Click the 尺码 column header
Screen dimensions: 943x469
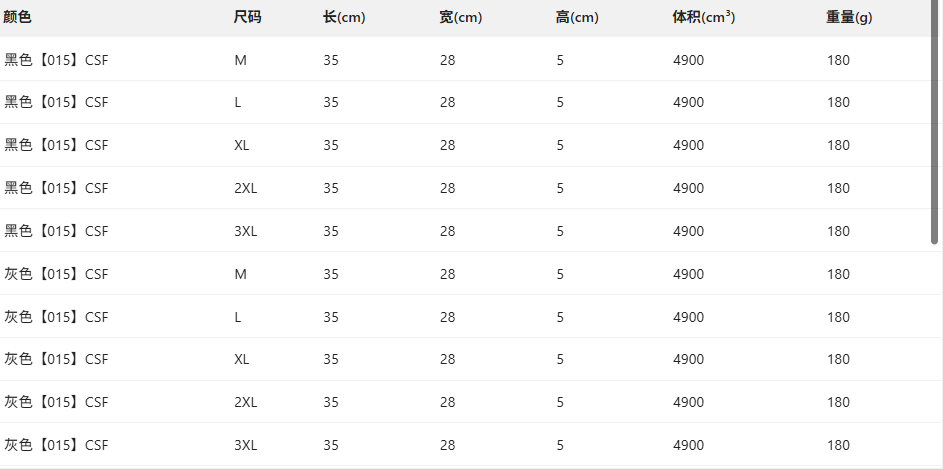click(x=248, y=17)
